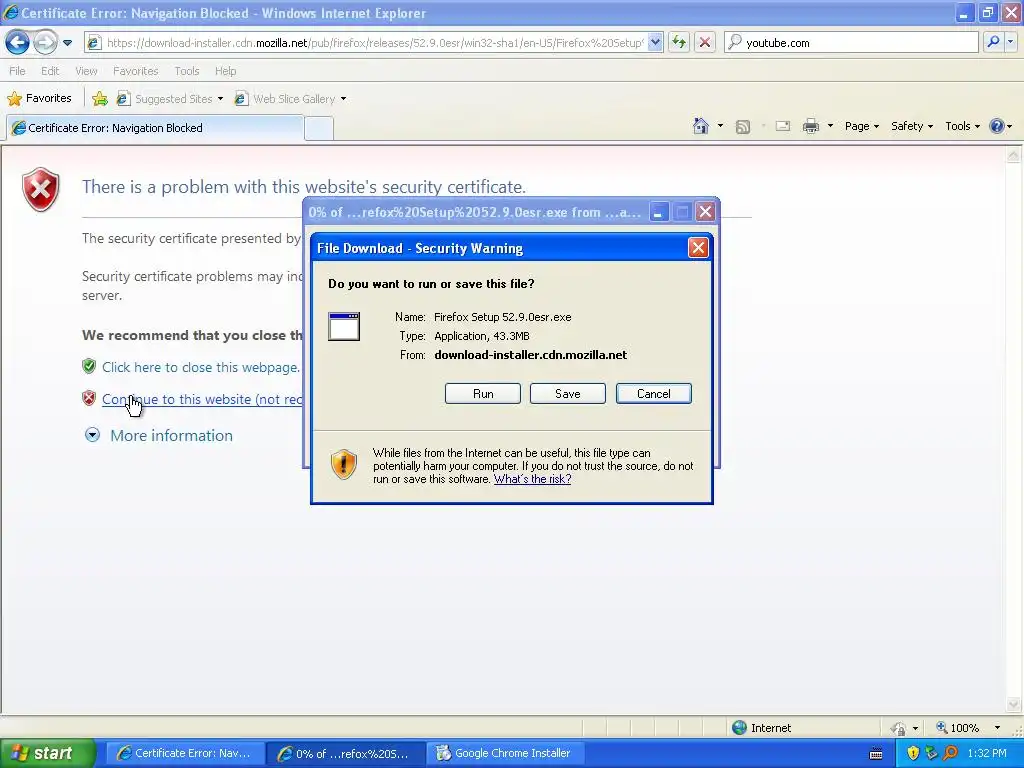Switch to Certificate Error taskbar item
1024x768 pixels.
[184, 753]
